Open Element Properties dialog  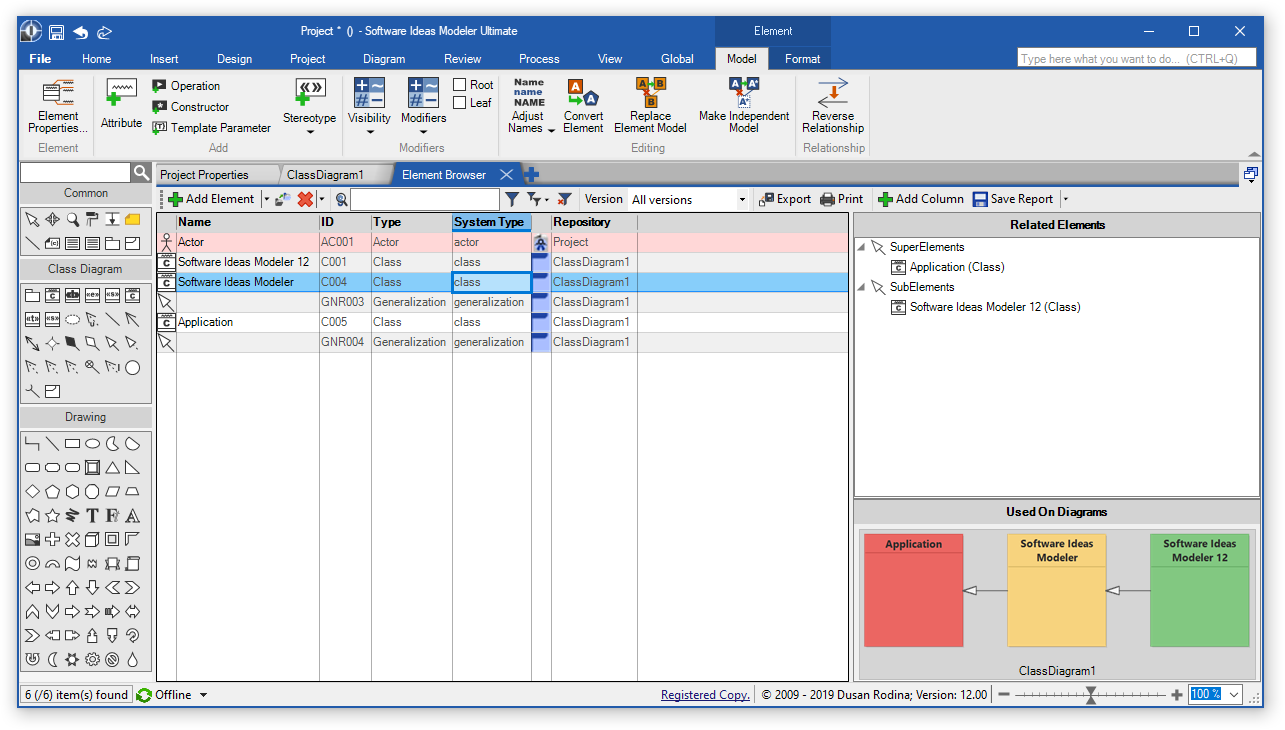(57, 107)
